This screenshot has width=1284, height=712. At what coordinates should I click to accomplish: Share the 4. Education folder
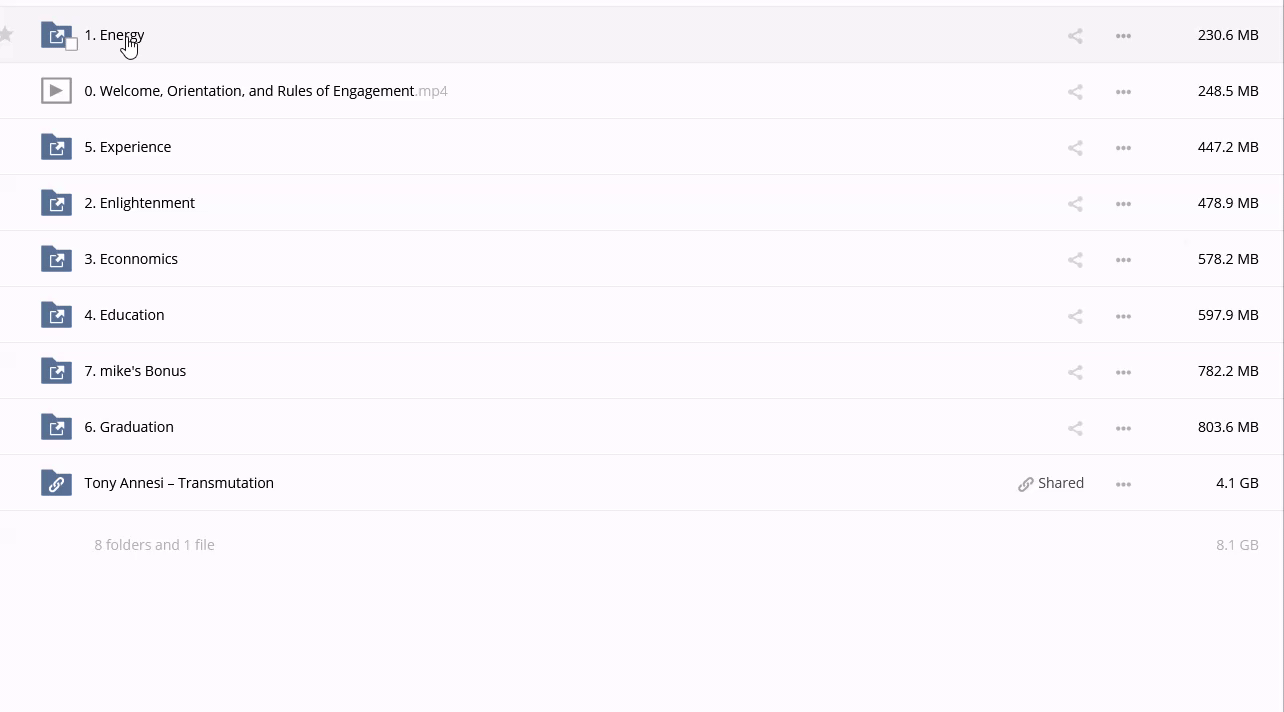1075,316
